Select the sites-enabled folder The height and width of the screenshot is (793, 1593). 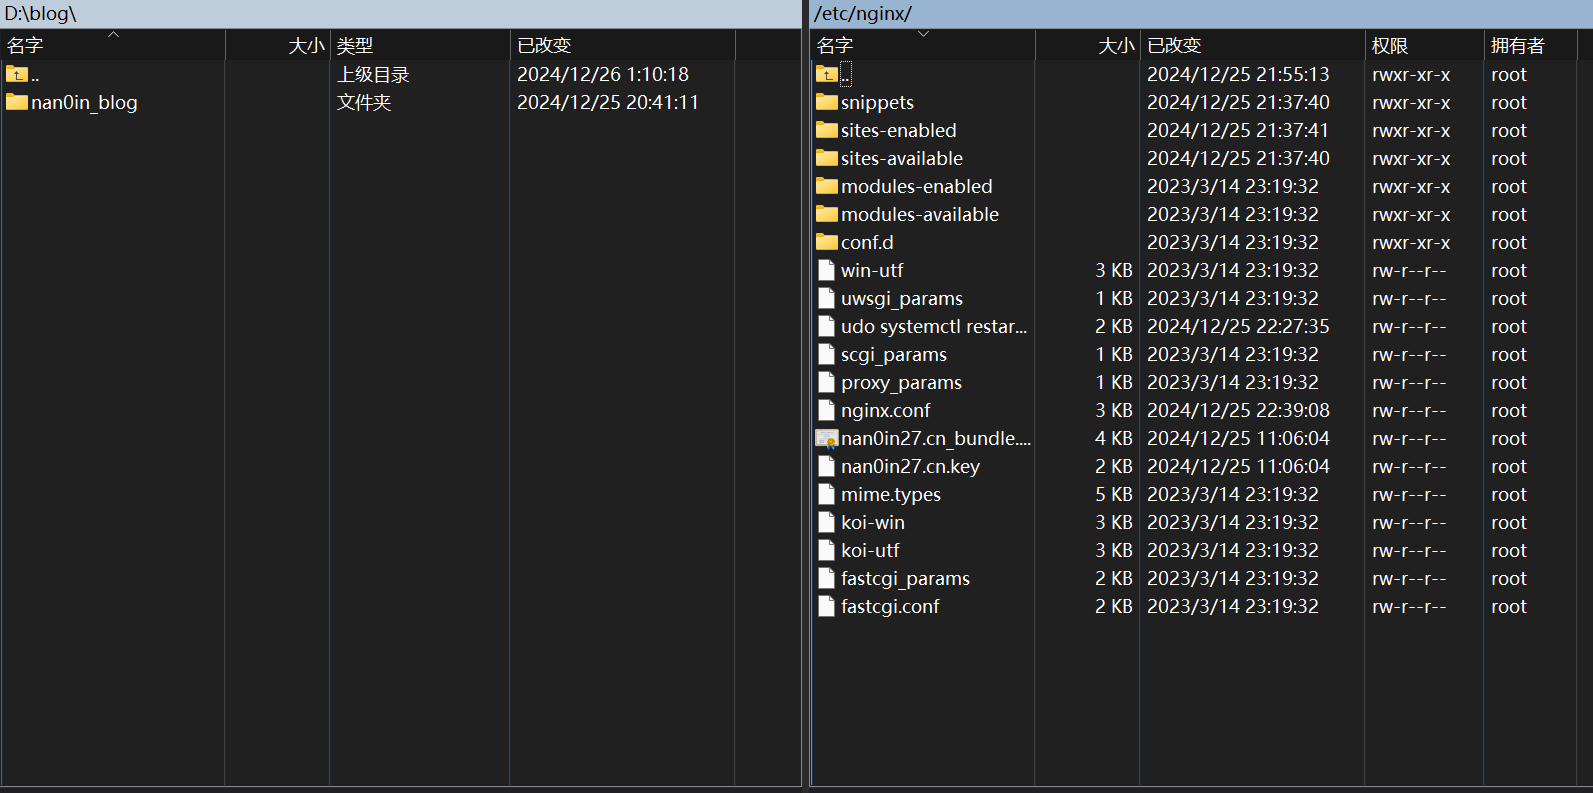[898, 130]
